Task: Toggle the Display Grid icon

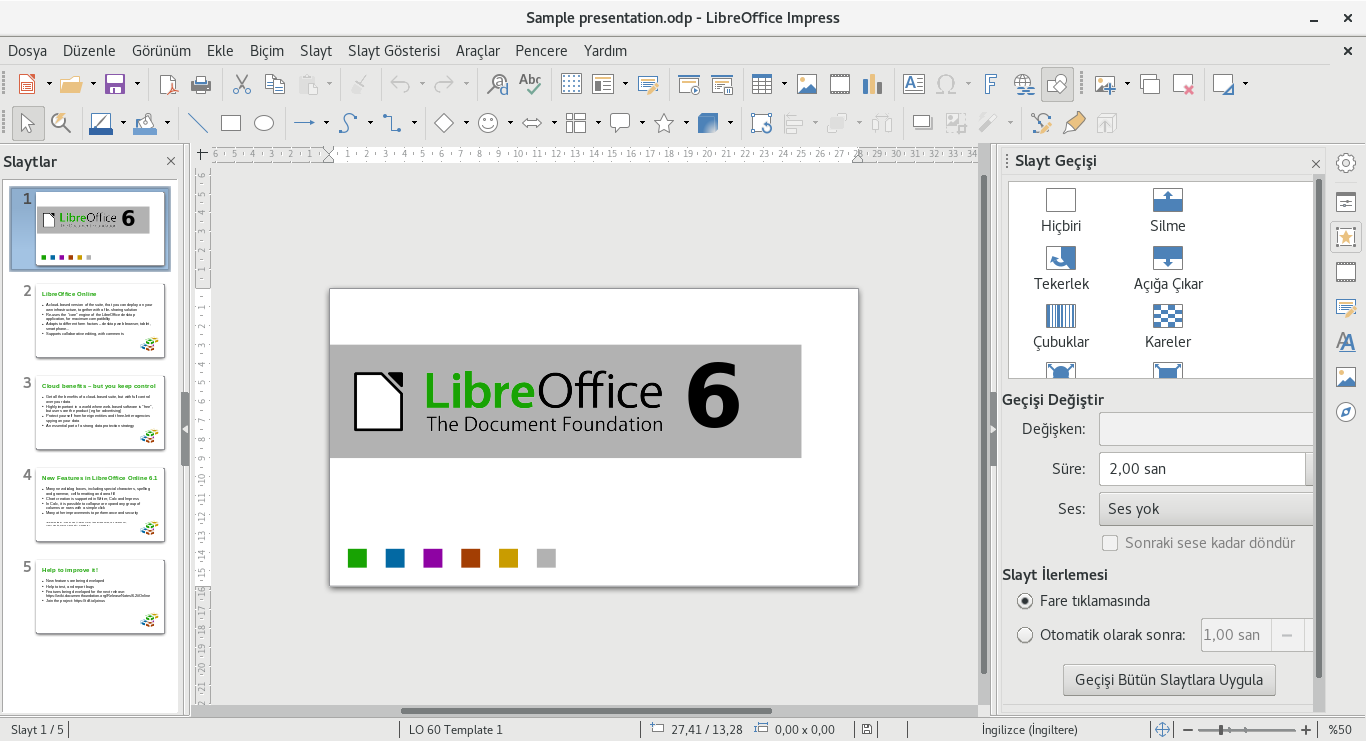Action: [x=571, y=85]
